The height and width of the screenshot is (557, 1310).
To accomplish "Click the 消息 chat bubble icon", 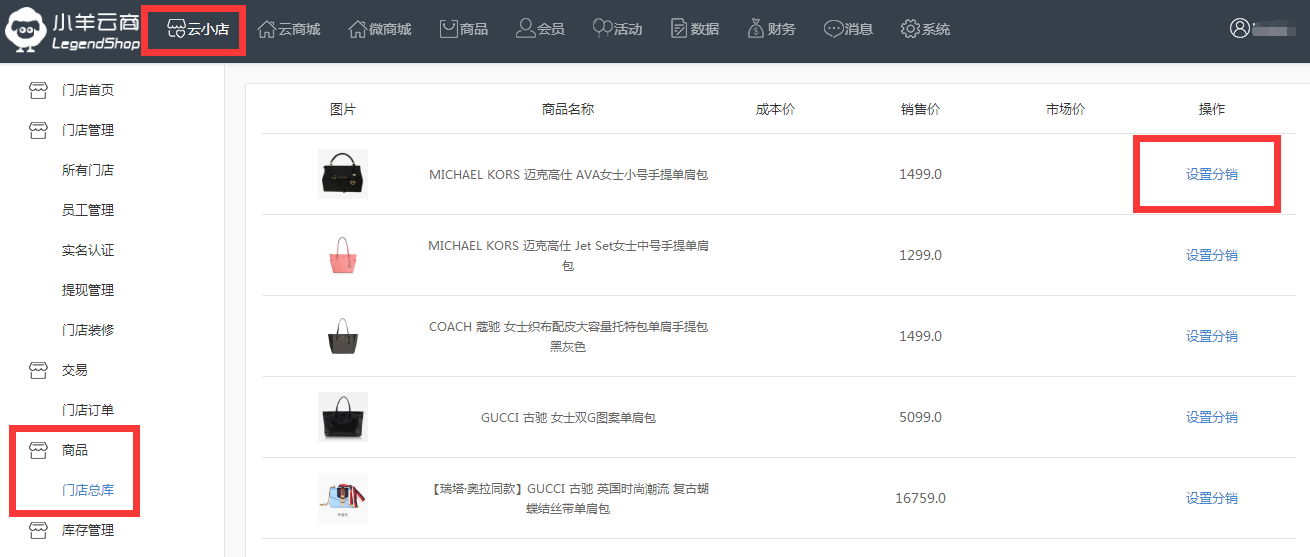I will (834, 29).
